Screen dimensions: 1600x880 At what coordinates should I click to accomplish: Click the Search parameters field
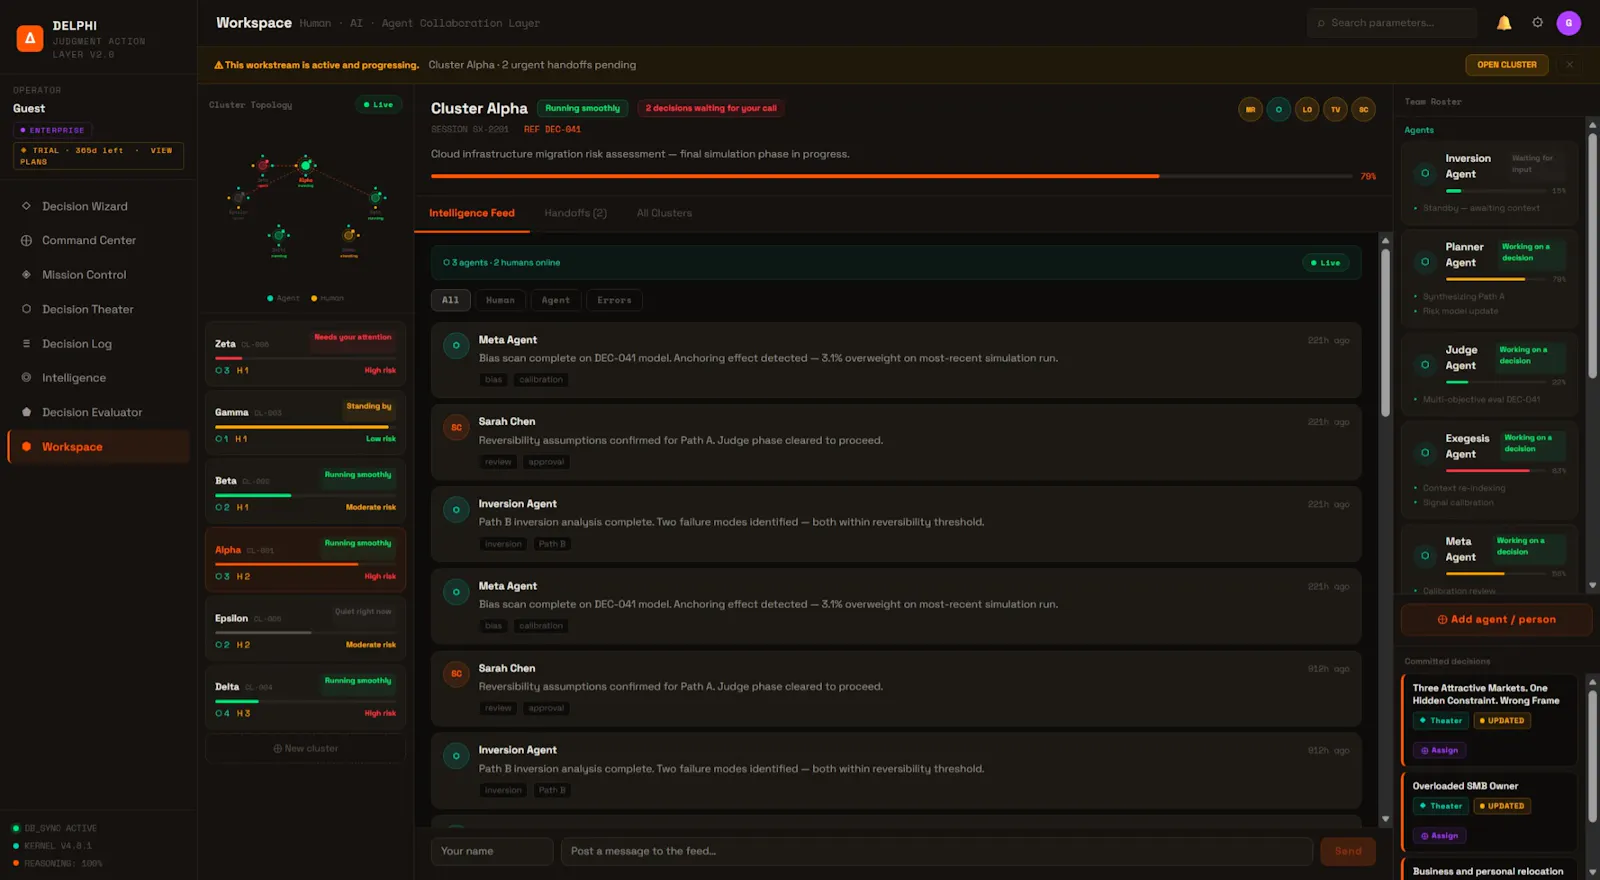[1391, 23]
